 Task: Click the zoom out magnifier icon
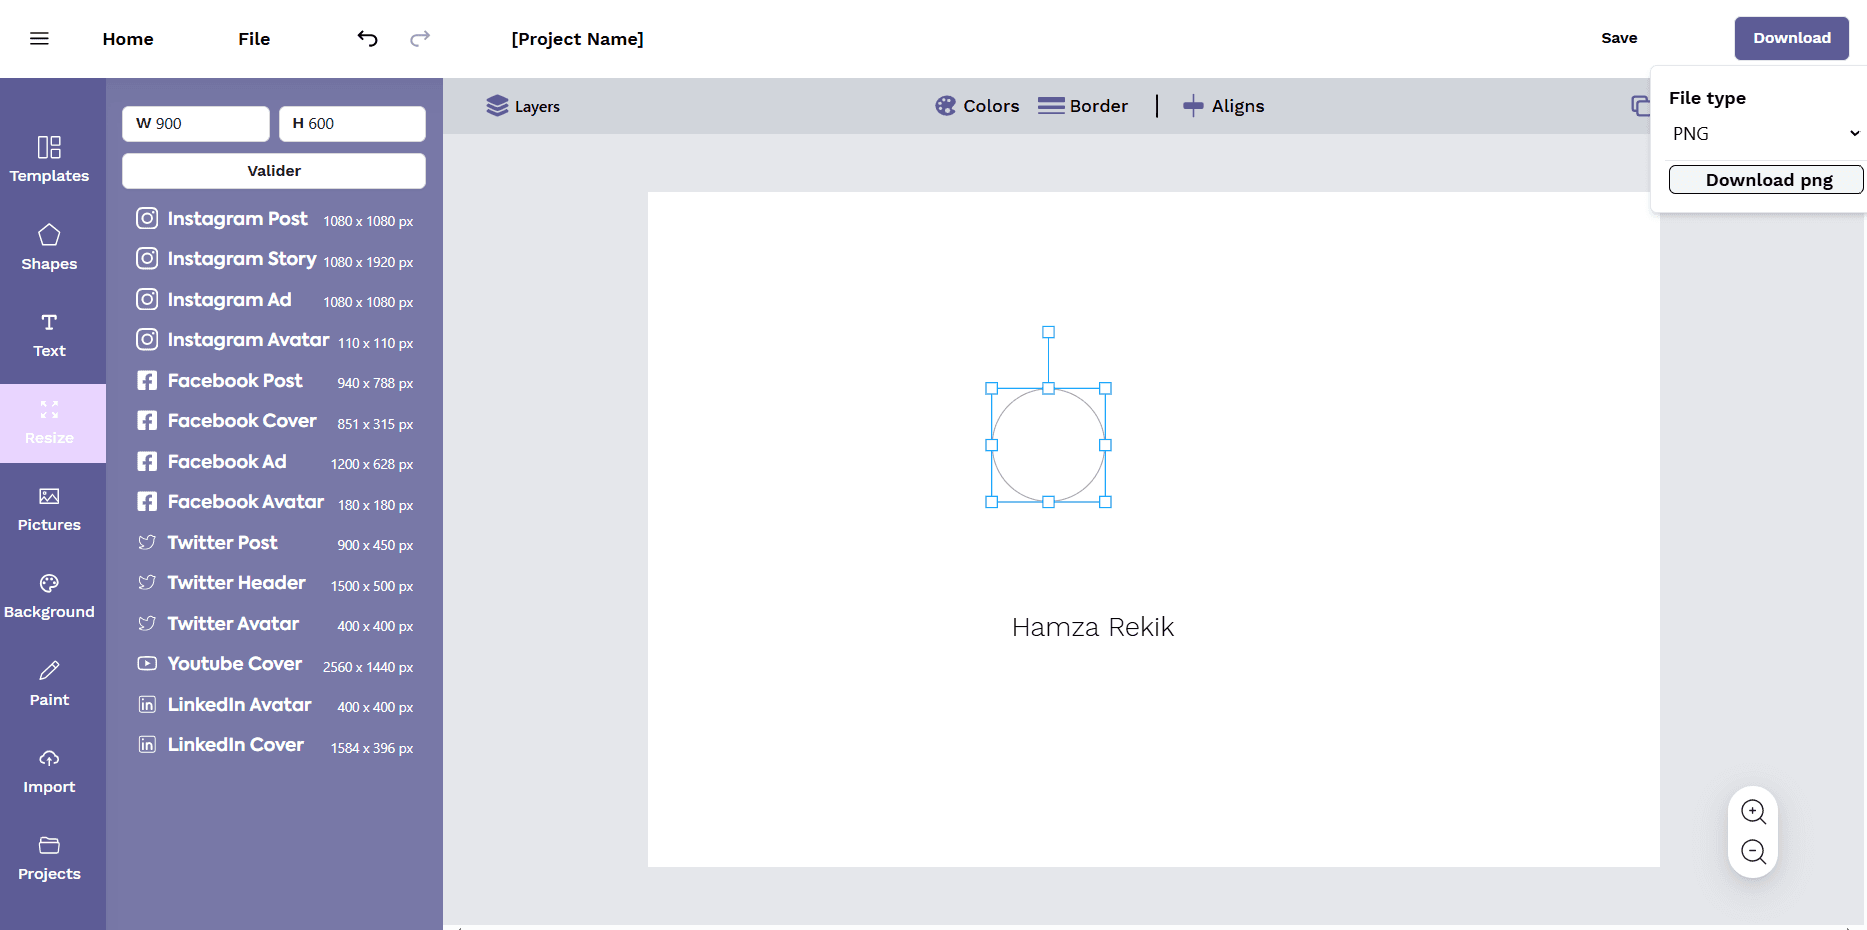[x=1753, y=852]
